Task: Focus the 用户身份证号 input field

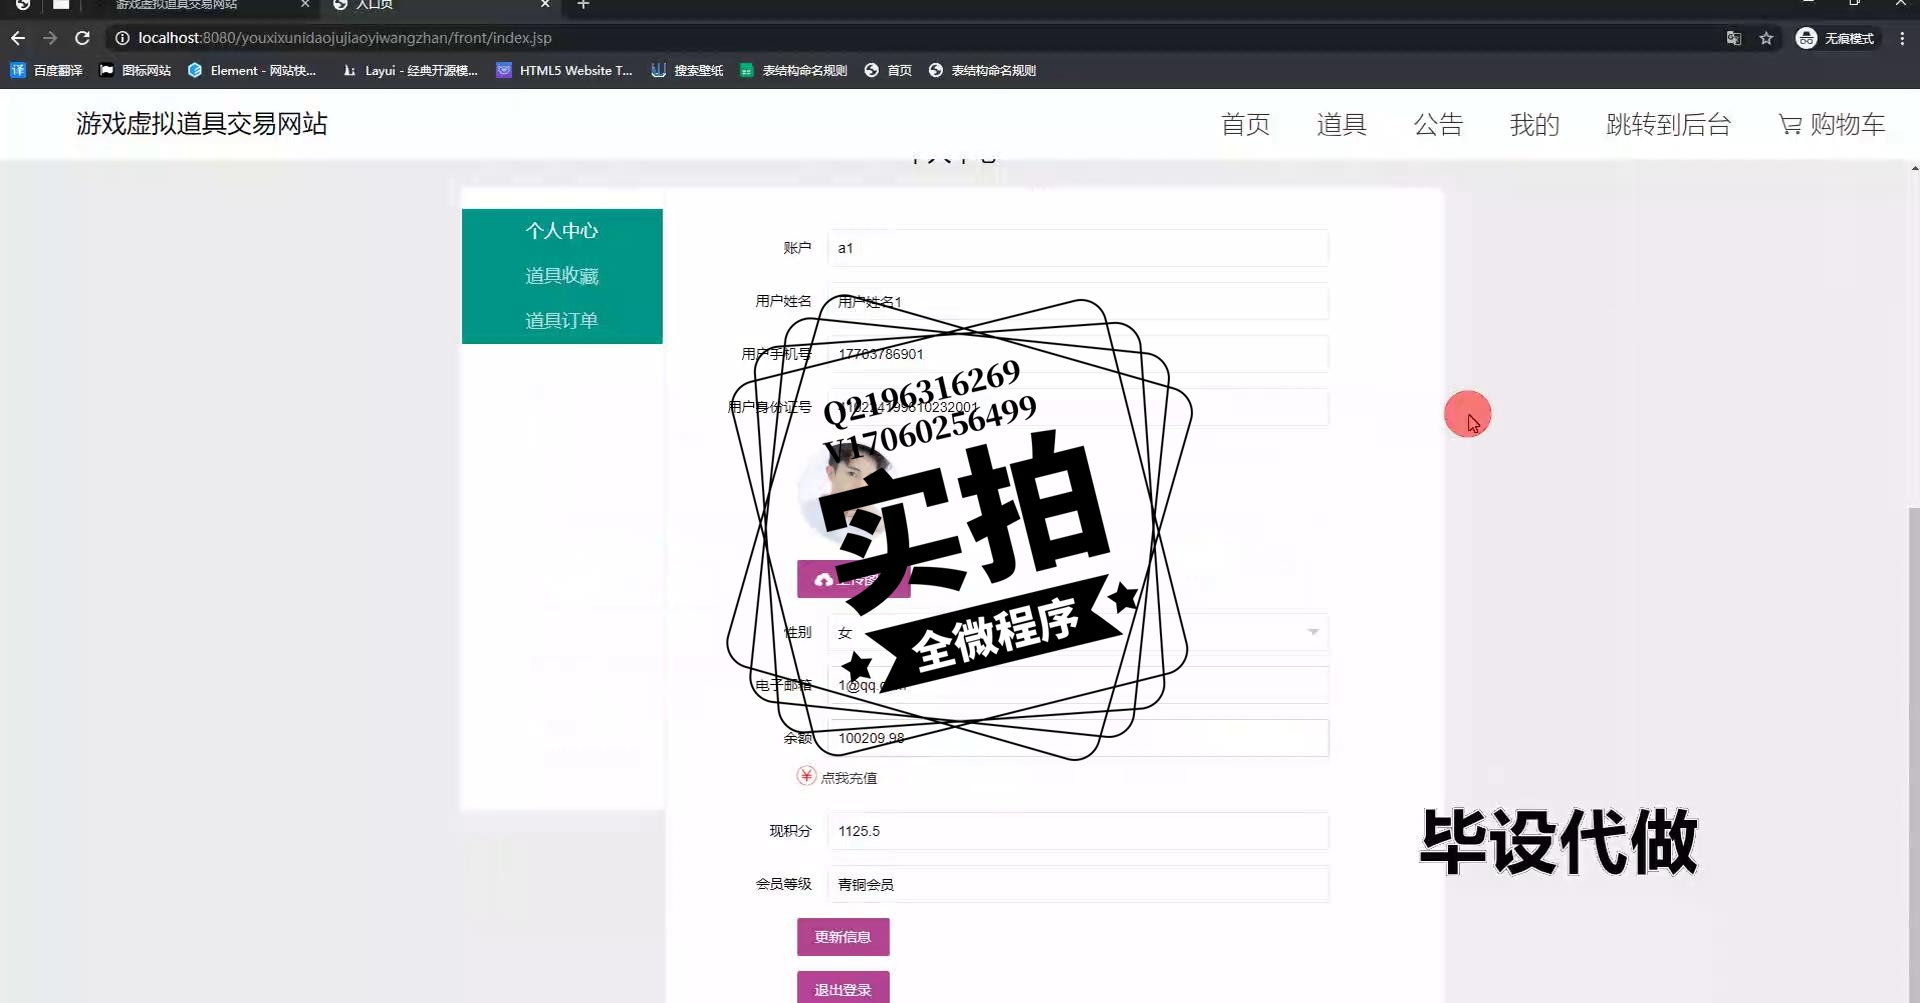Action: click(1078, 407)
